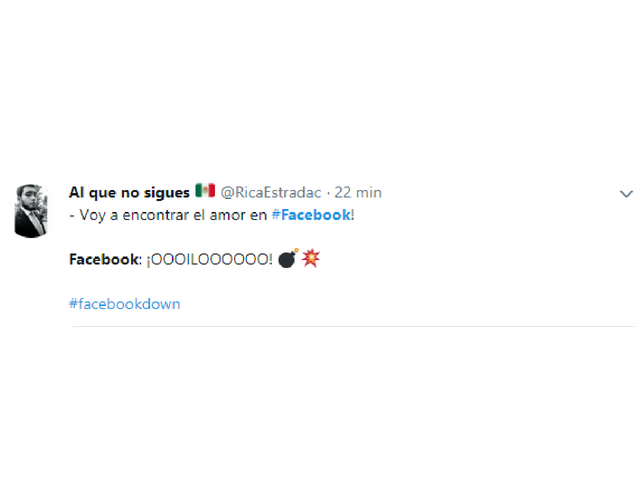The image size is (640, 500).
Task: Click the 22 min timestamp
Action: (x=358, y=193)
